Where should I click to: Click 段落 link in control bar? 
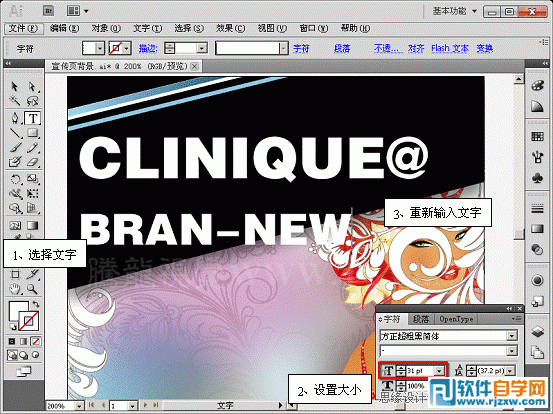(x=342, y=48)
